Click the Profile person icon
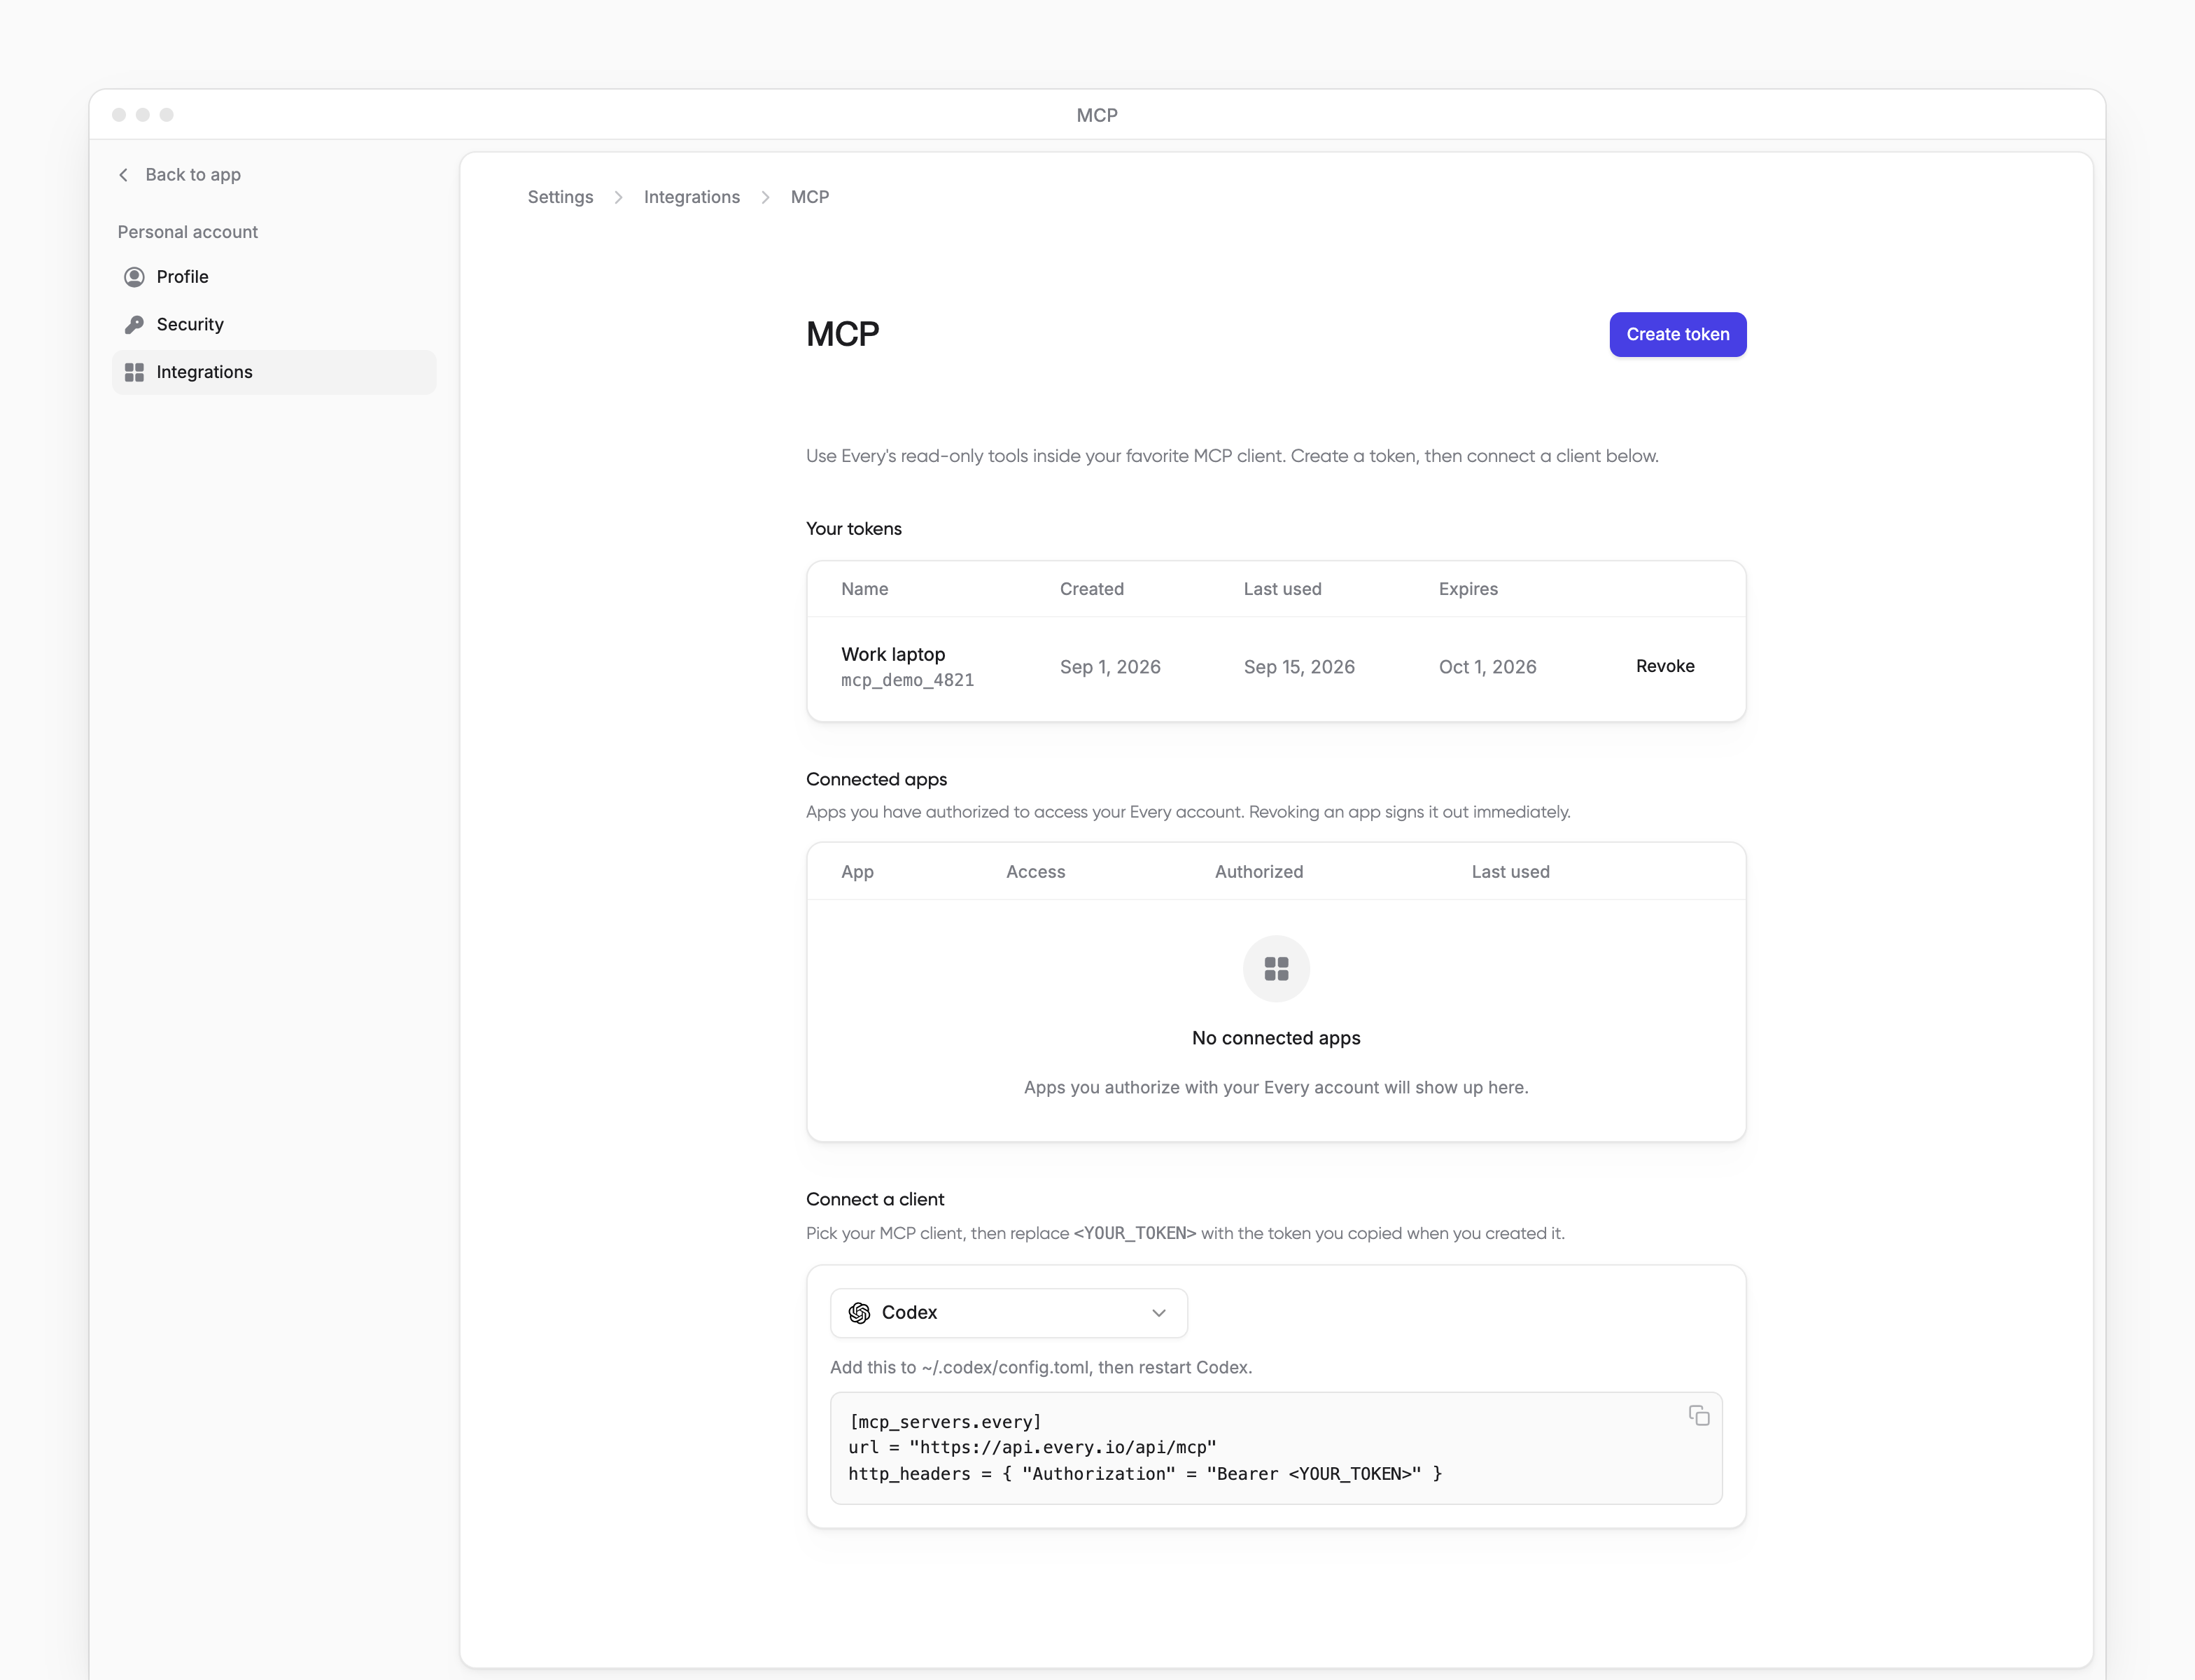This screenshot has height=1680, width=2195. point(134,277)
